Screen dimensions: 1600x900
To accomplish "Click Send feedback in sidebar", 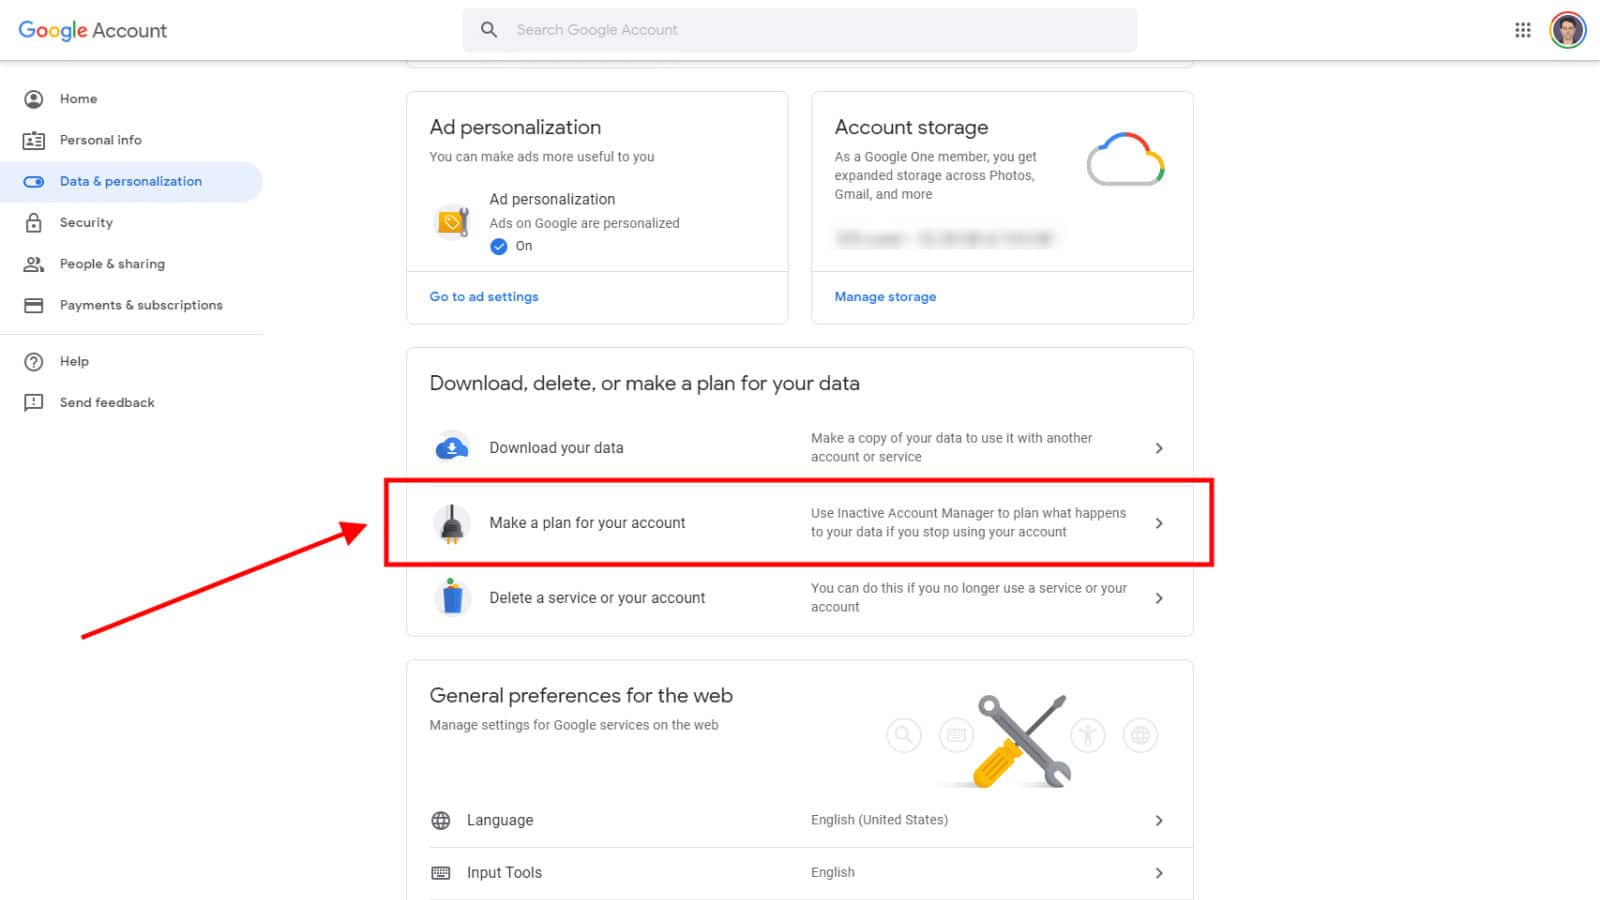I will click(131, 403).
